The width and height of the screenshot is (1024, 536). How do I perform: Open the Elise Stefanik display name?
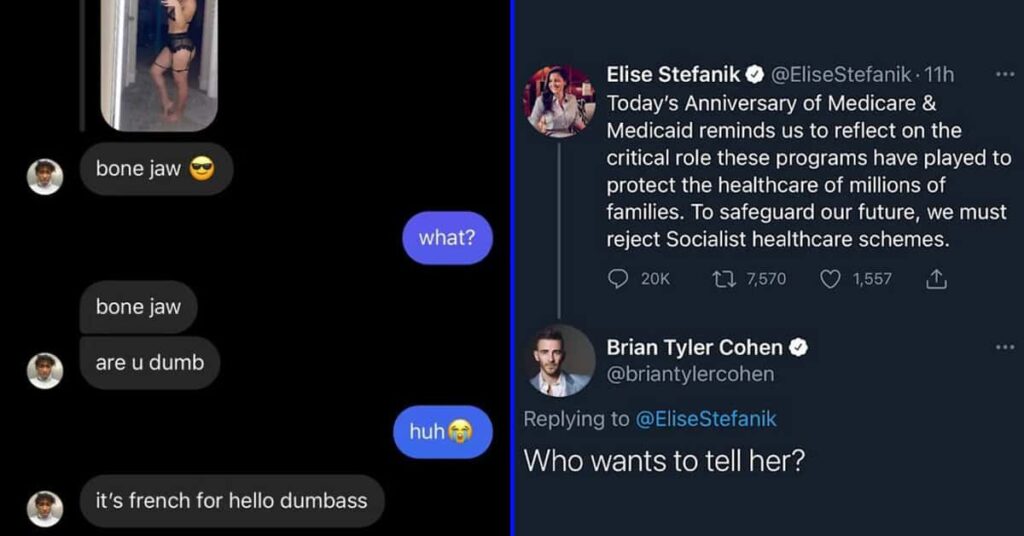(x=673, y=74)
